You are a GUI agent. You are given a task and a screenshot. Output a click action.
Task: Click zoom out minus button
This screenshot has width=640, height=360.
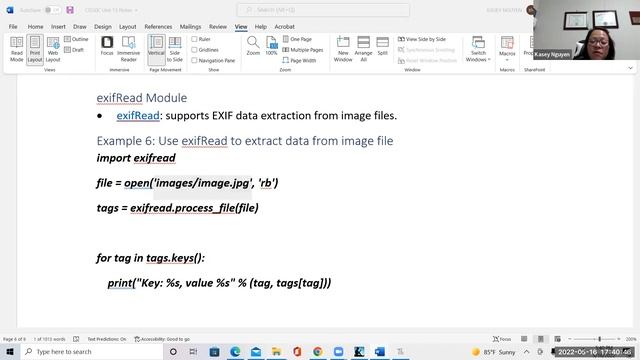coord(570,339)
